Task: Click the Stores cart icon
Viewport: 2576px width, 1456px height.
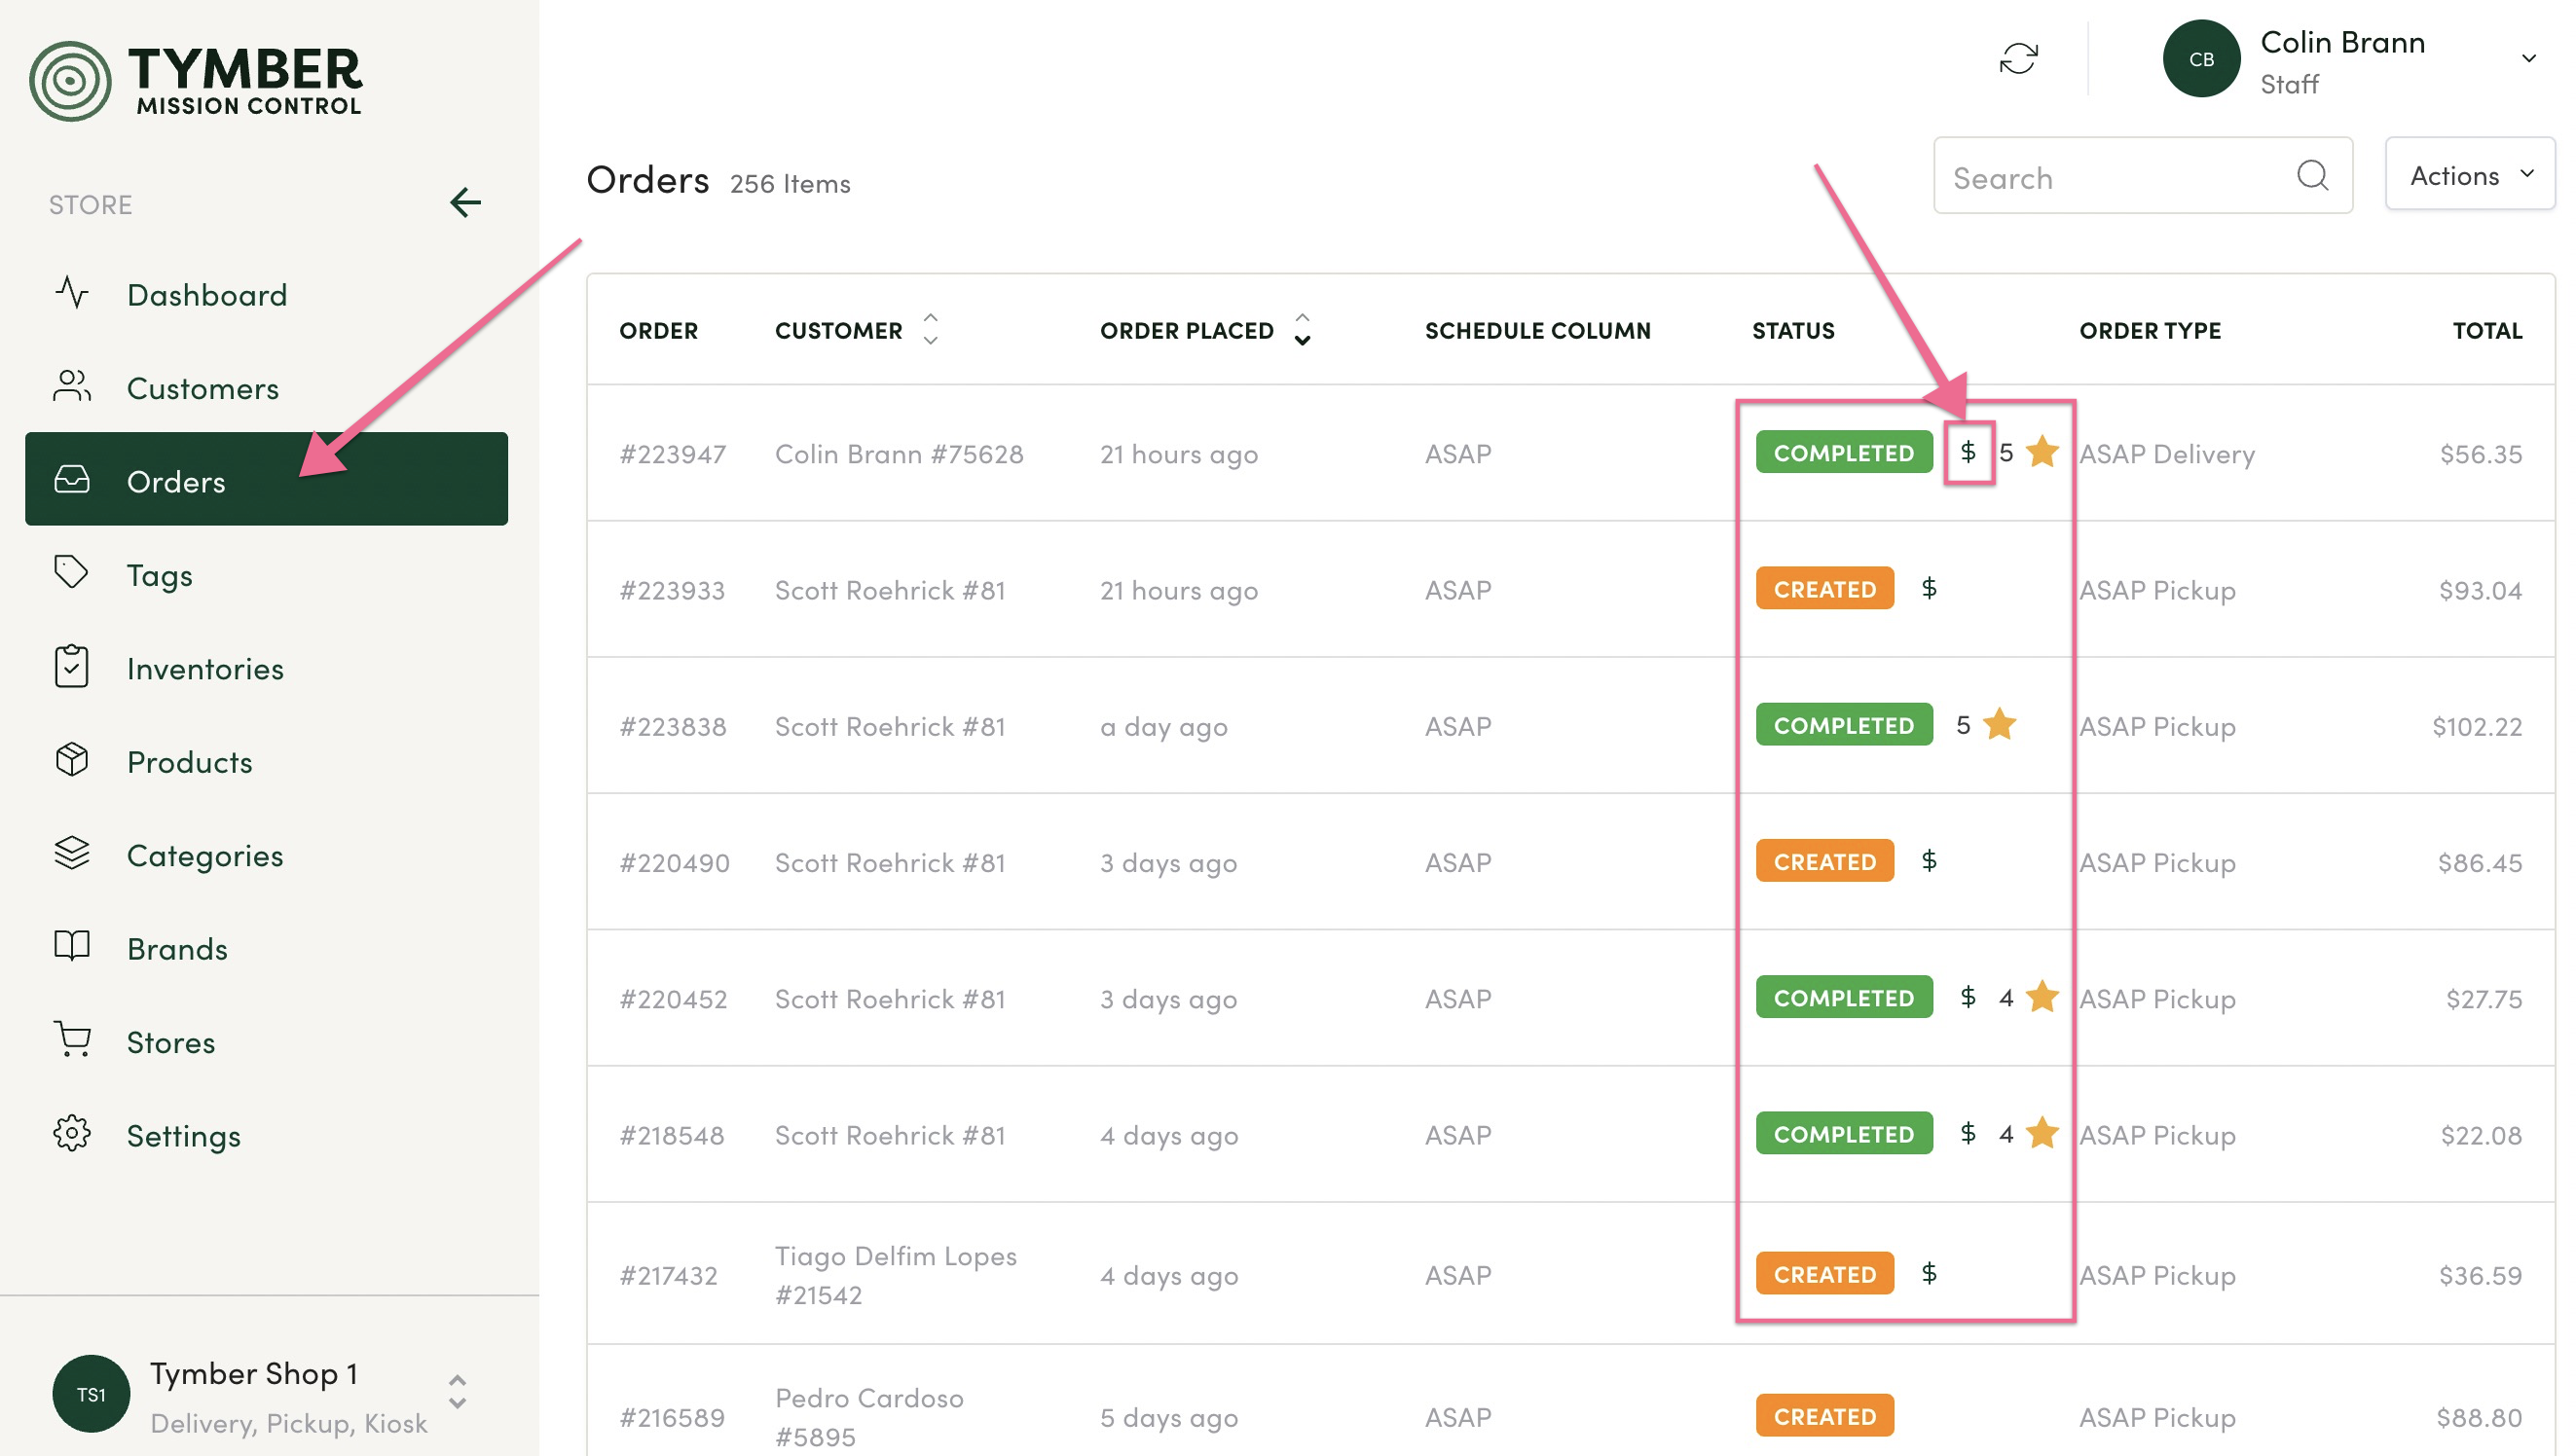Action: 72,1040
